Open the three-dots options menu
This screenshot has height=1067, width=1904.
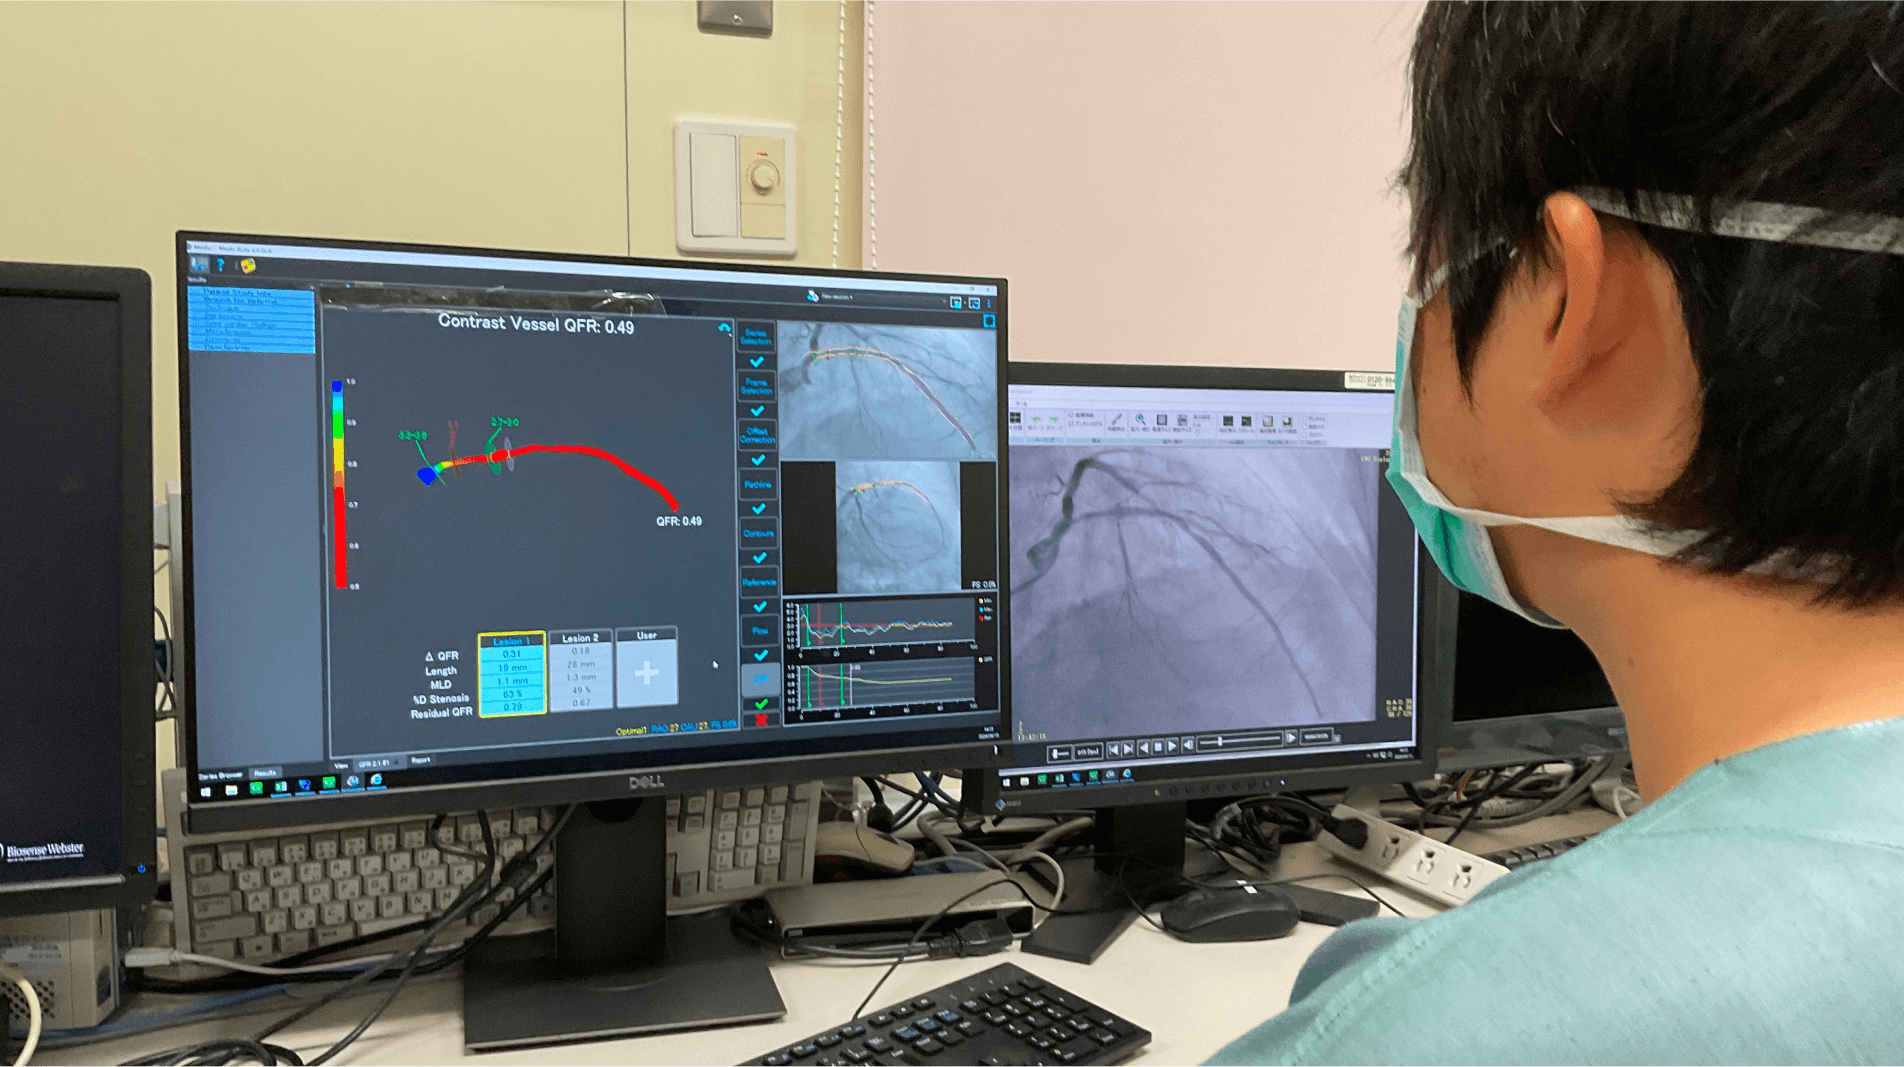(988, 303)
